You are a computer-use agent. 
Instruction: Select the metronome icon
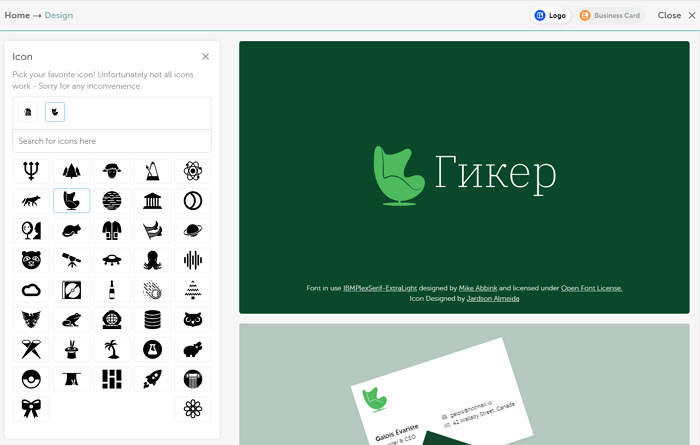(152, 171)
